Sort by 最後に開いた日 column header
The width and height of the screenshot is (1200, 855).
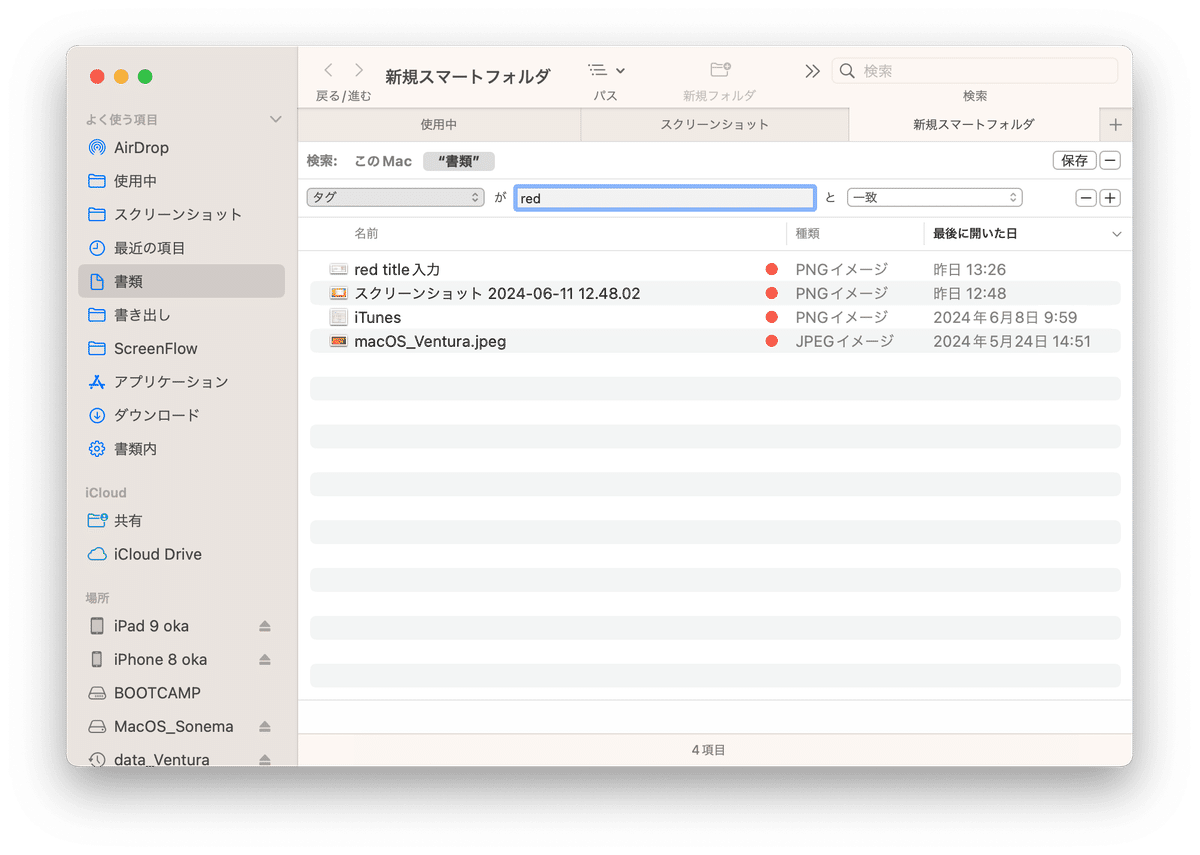975,233
